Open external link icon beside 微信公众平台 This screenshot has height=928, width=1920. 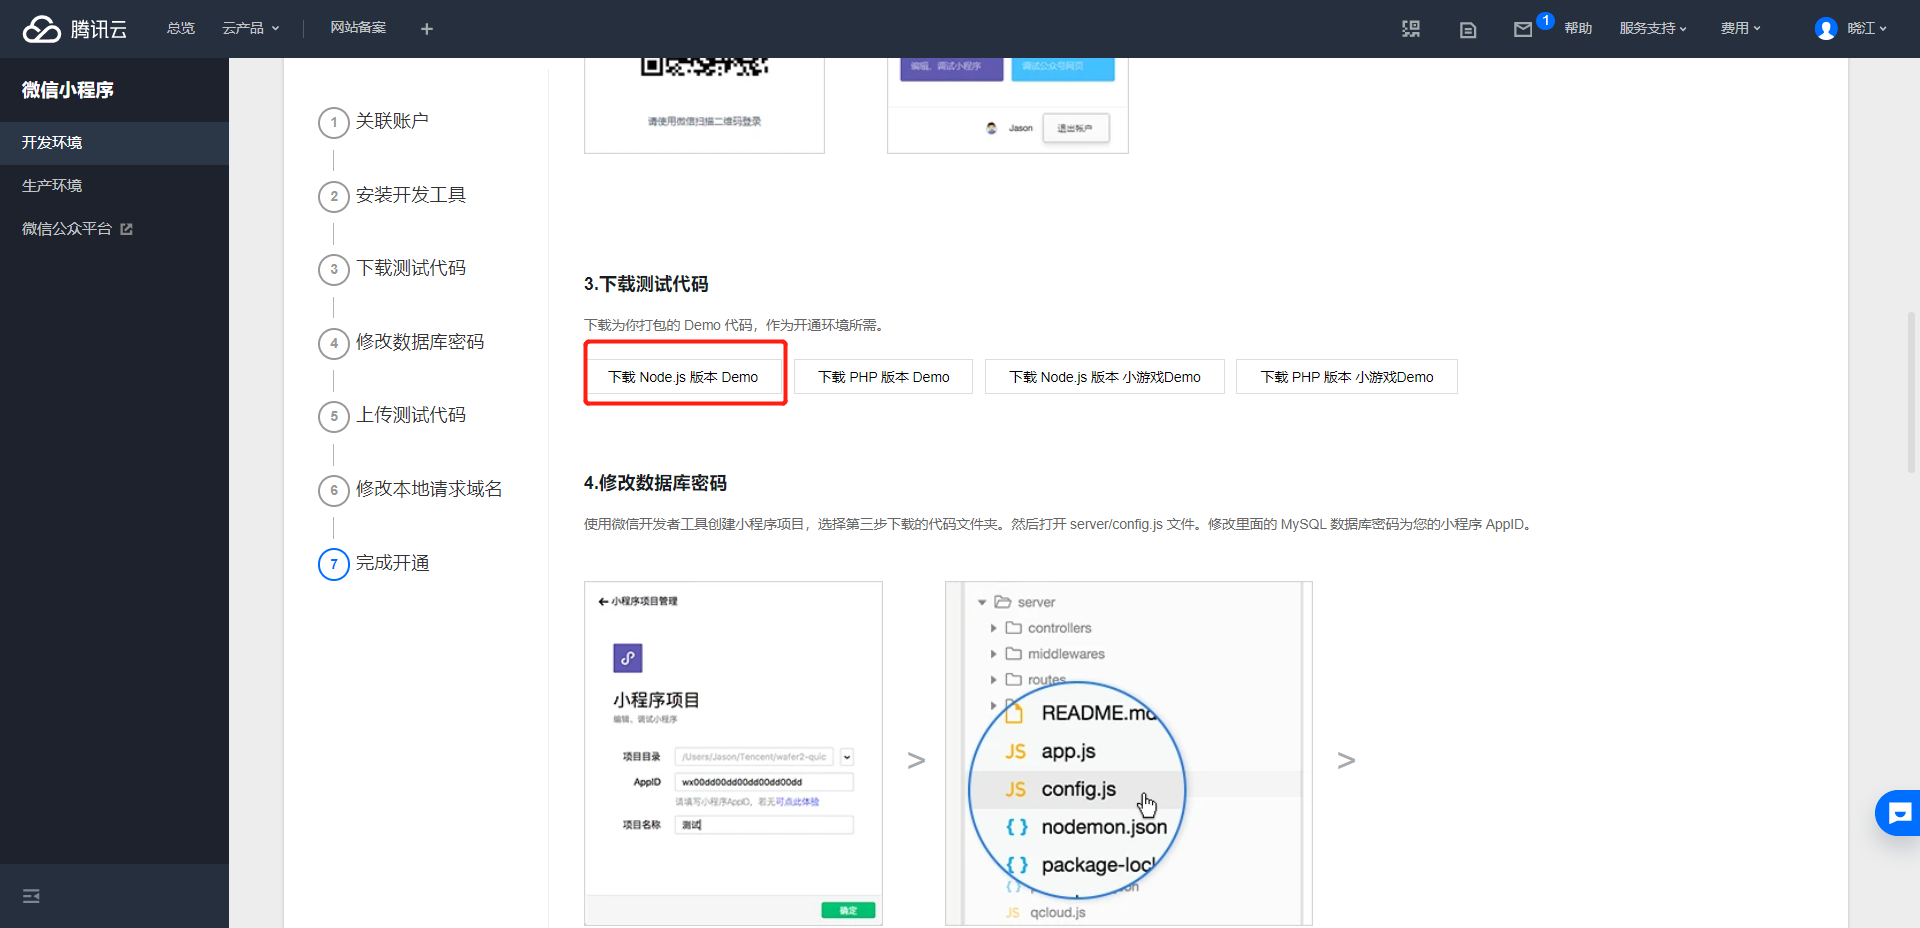127,229
